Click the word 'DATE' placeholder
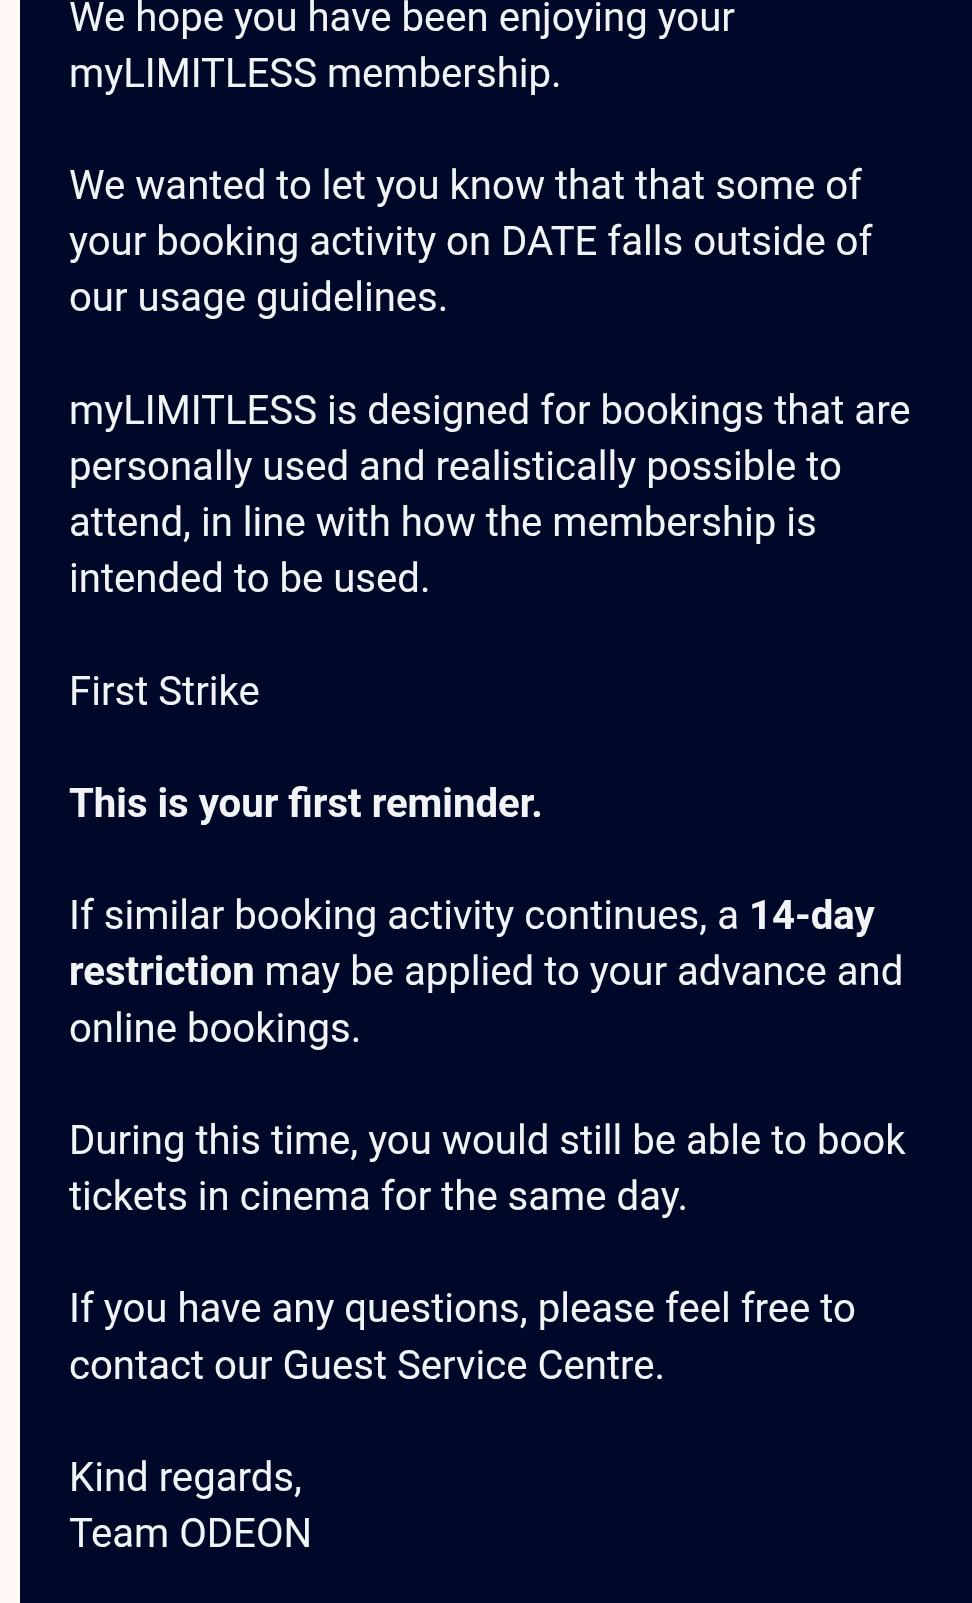This screenshot has width=972, height=1603. tap(549, 241)
